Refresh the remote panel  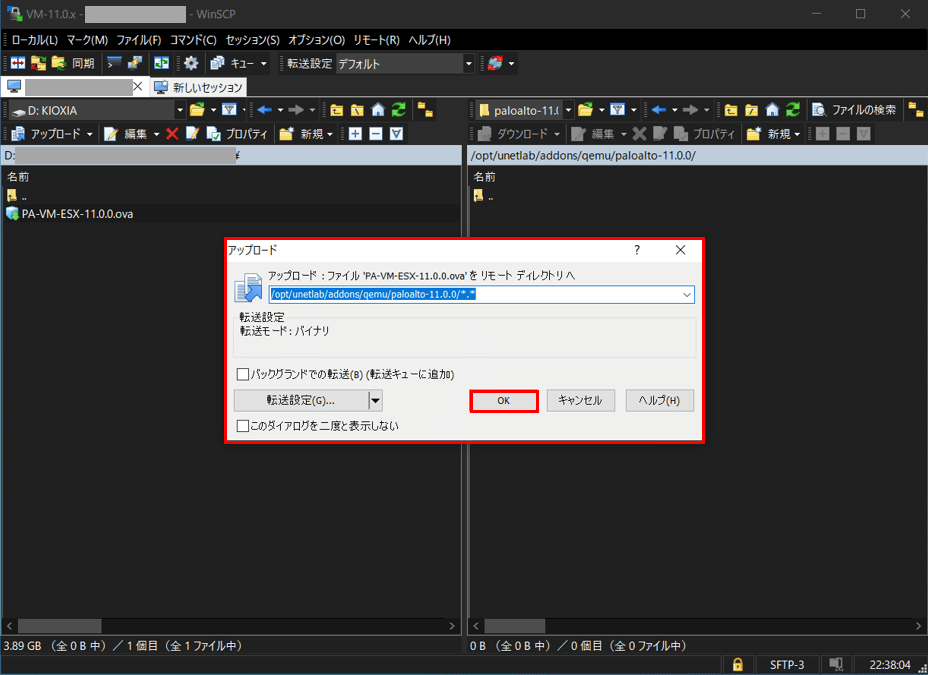tap(793, 110)
